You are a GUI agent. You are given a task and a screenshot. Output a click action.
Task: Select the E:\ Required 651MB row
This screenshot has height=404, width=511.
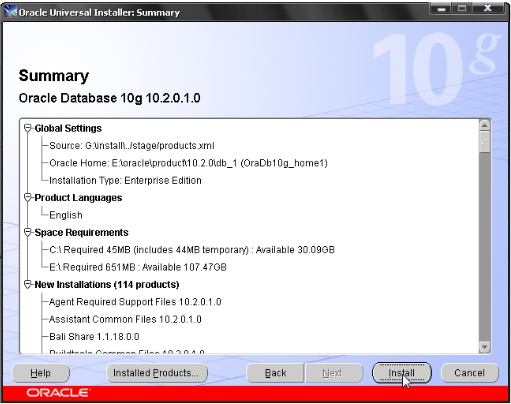pos(138,267)
